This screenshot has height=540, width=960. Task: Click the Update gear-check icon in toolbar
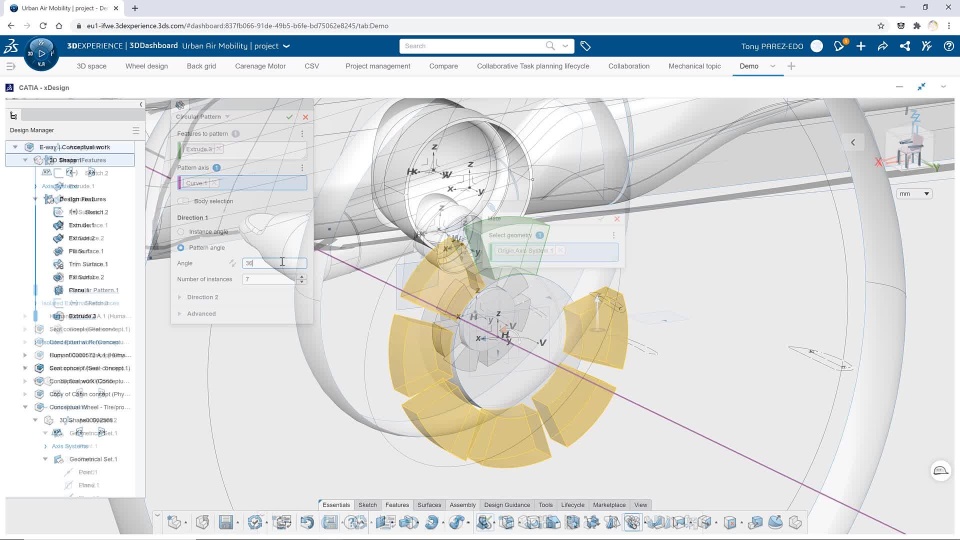coord(255,522)
